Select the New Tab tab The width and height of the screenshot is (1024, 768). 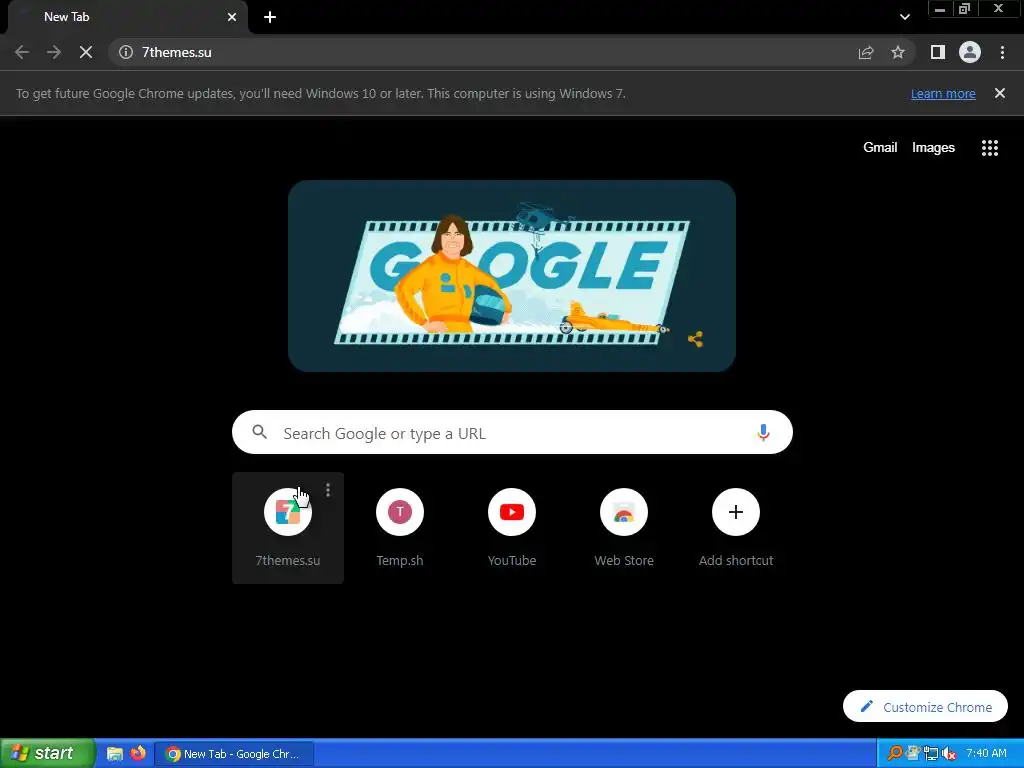coord(127,17)
